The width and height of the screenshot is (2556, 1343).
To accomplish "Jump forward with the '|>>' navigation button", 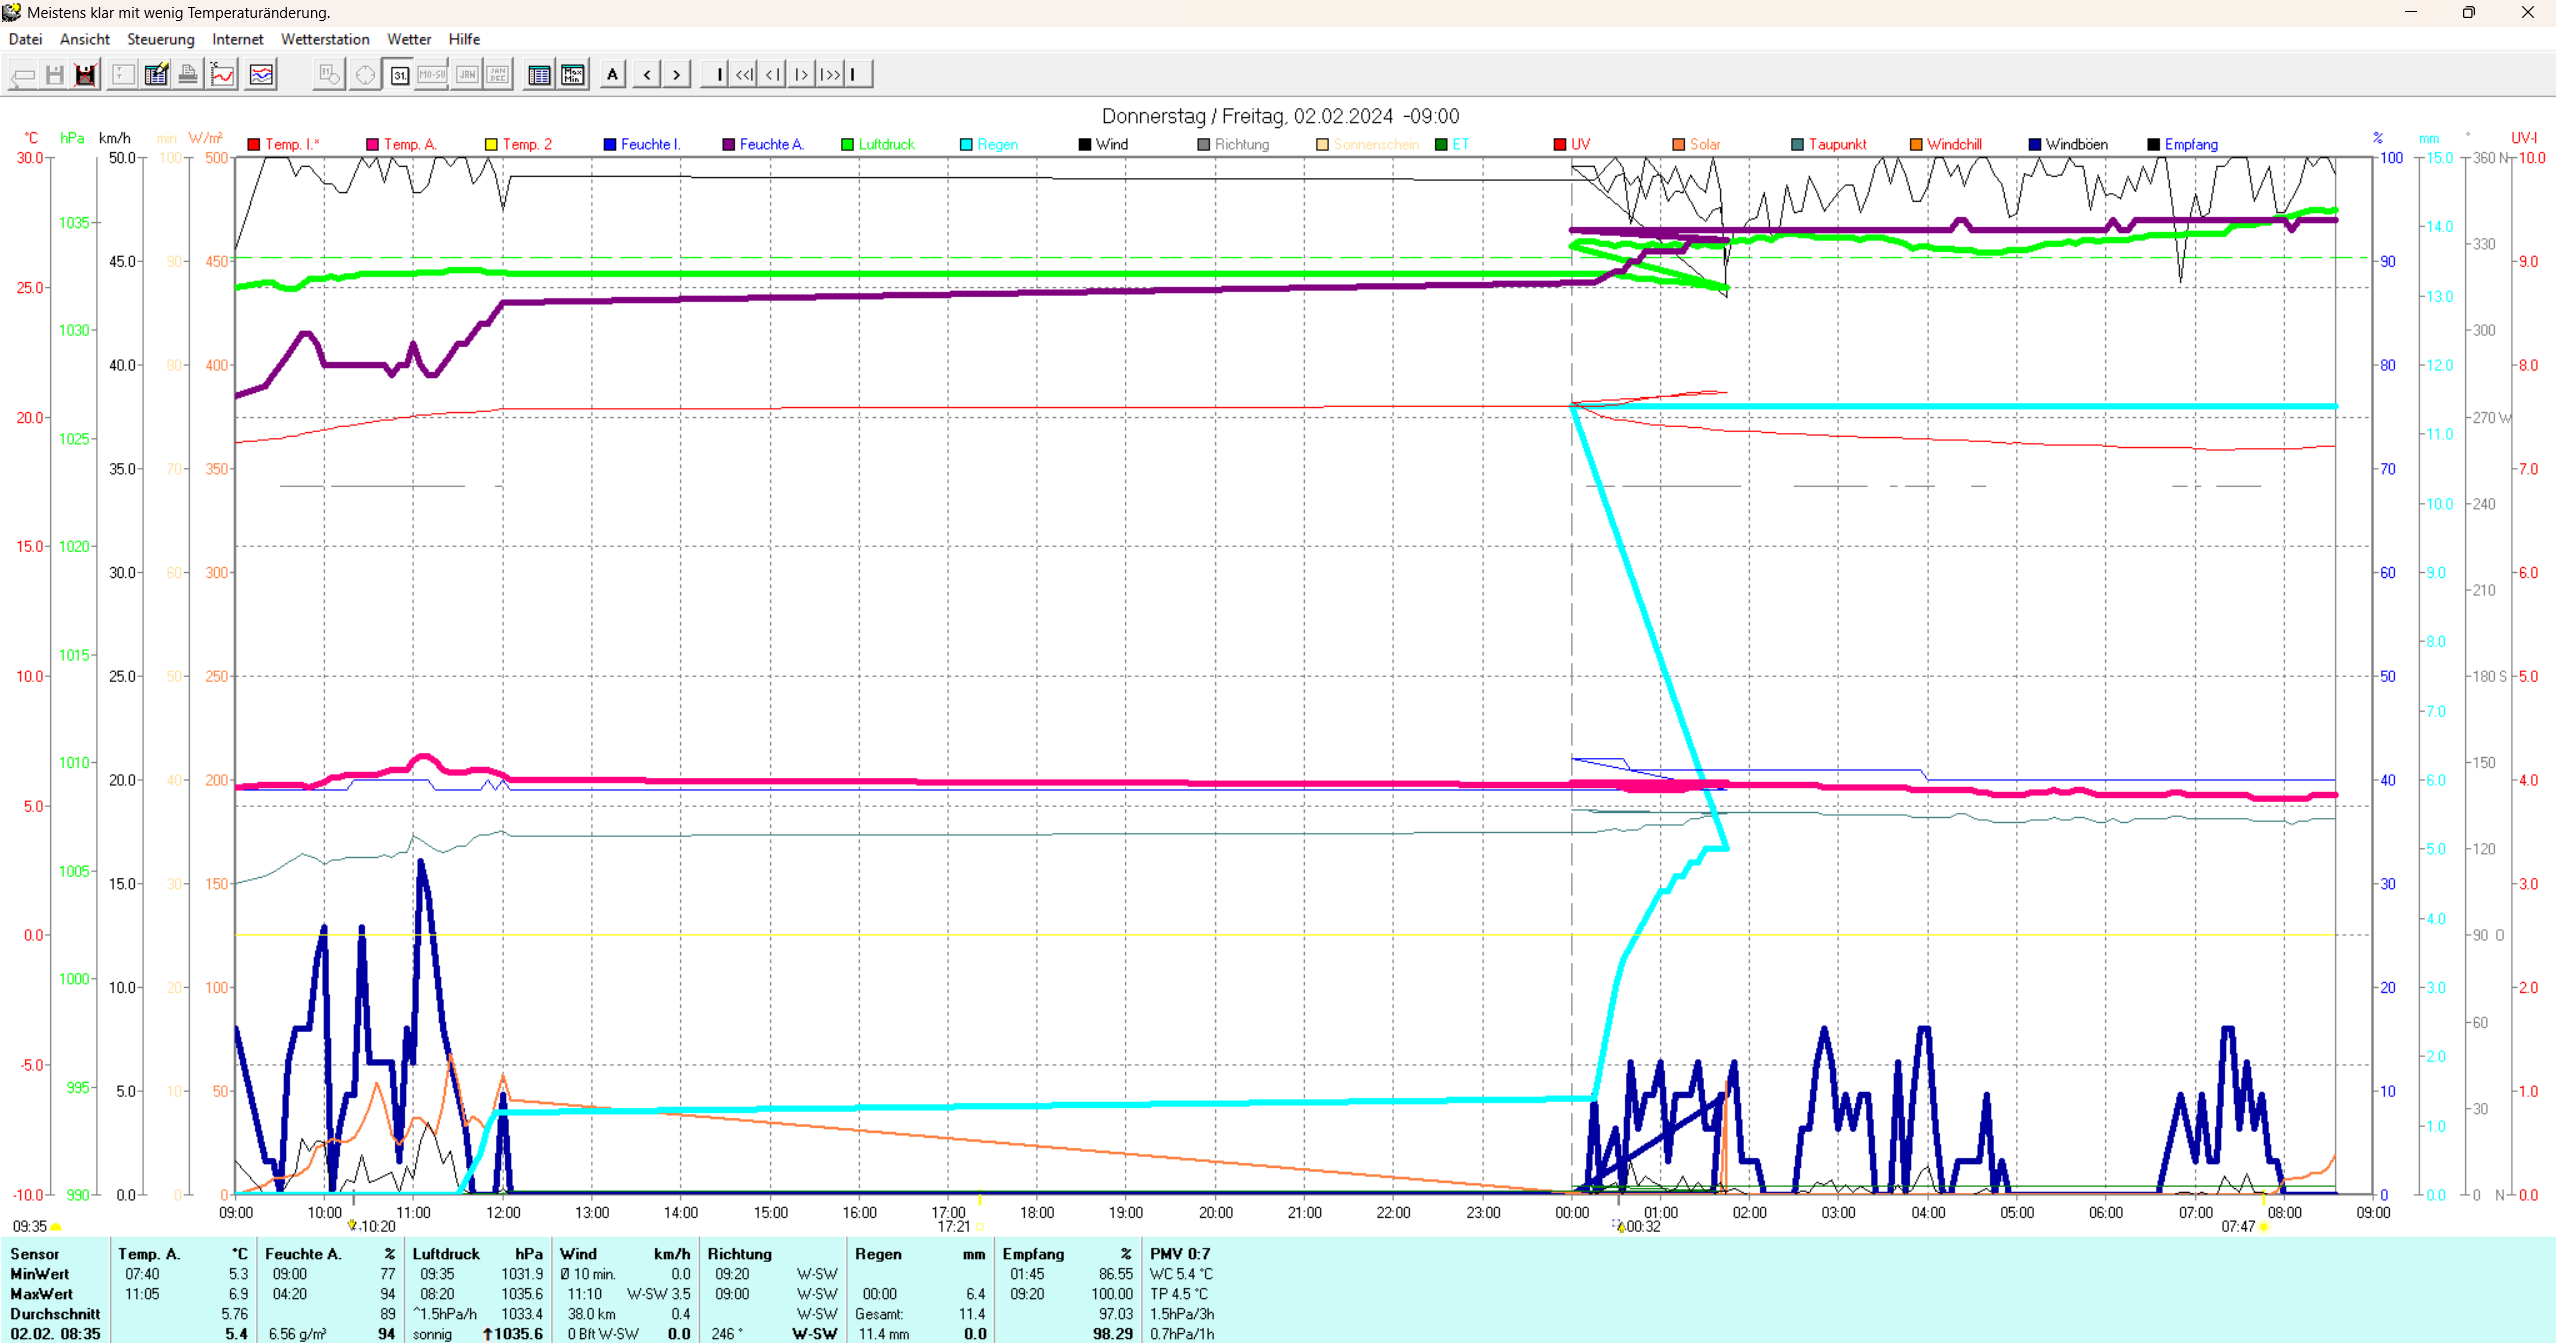I will point(829,74).
